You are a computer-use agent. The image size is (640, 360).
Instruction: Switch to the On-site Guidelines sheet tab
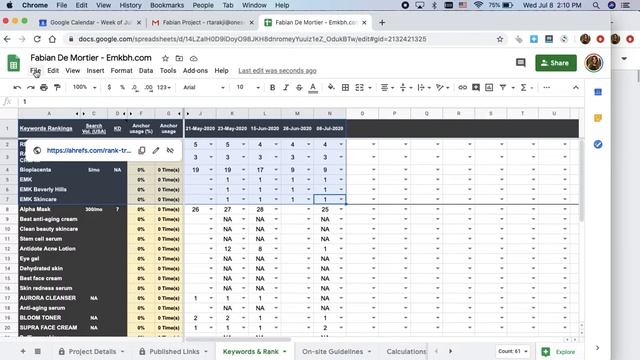coord(337,351)
